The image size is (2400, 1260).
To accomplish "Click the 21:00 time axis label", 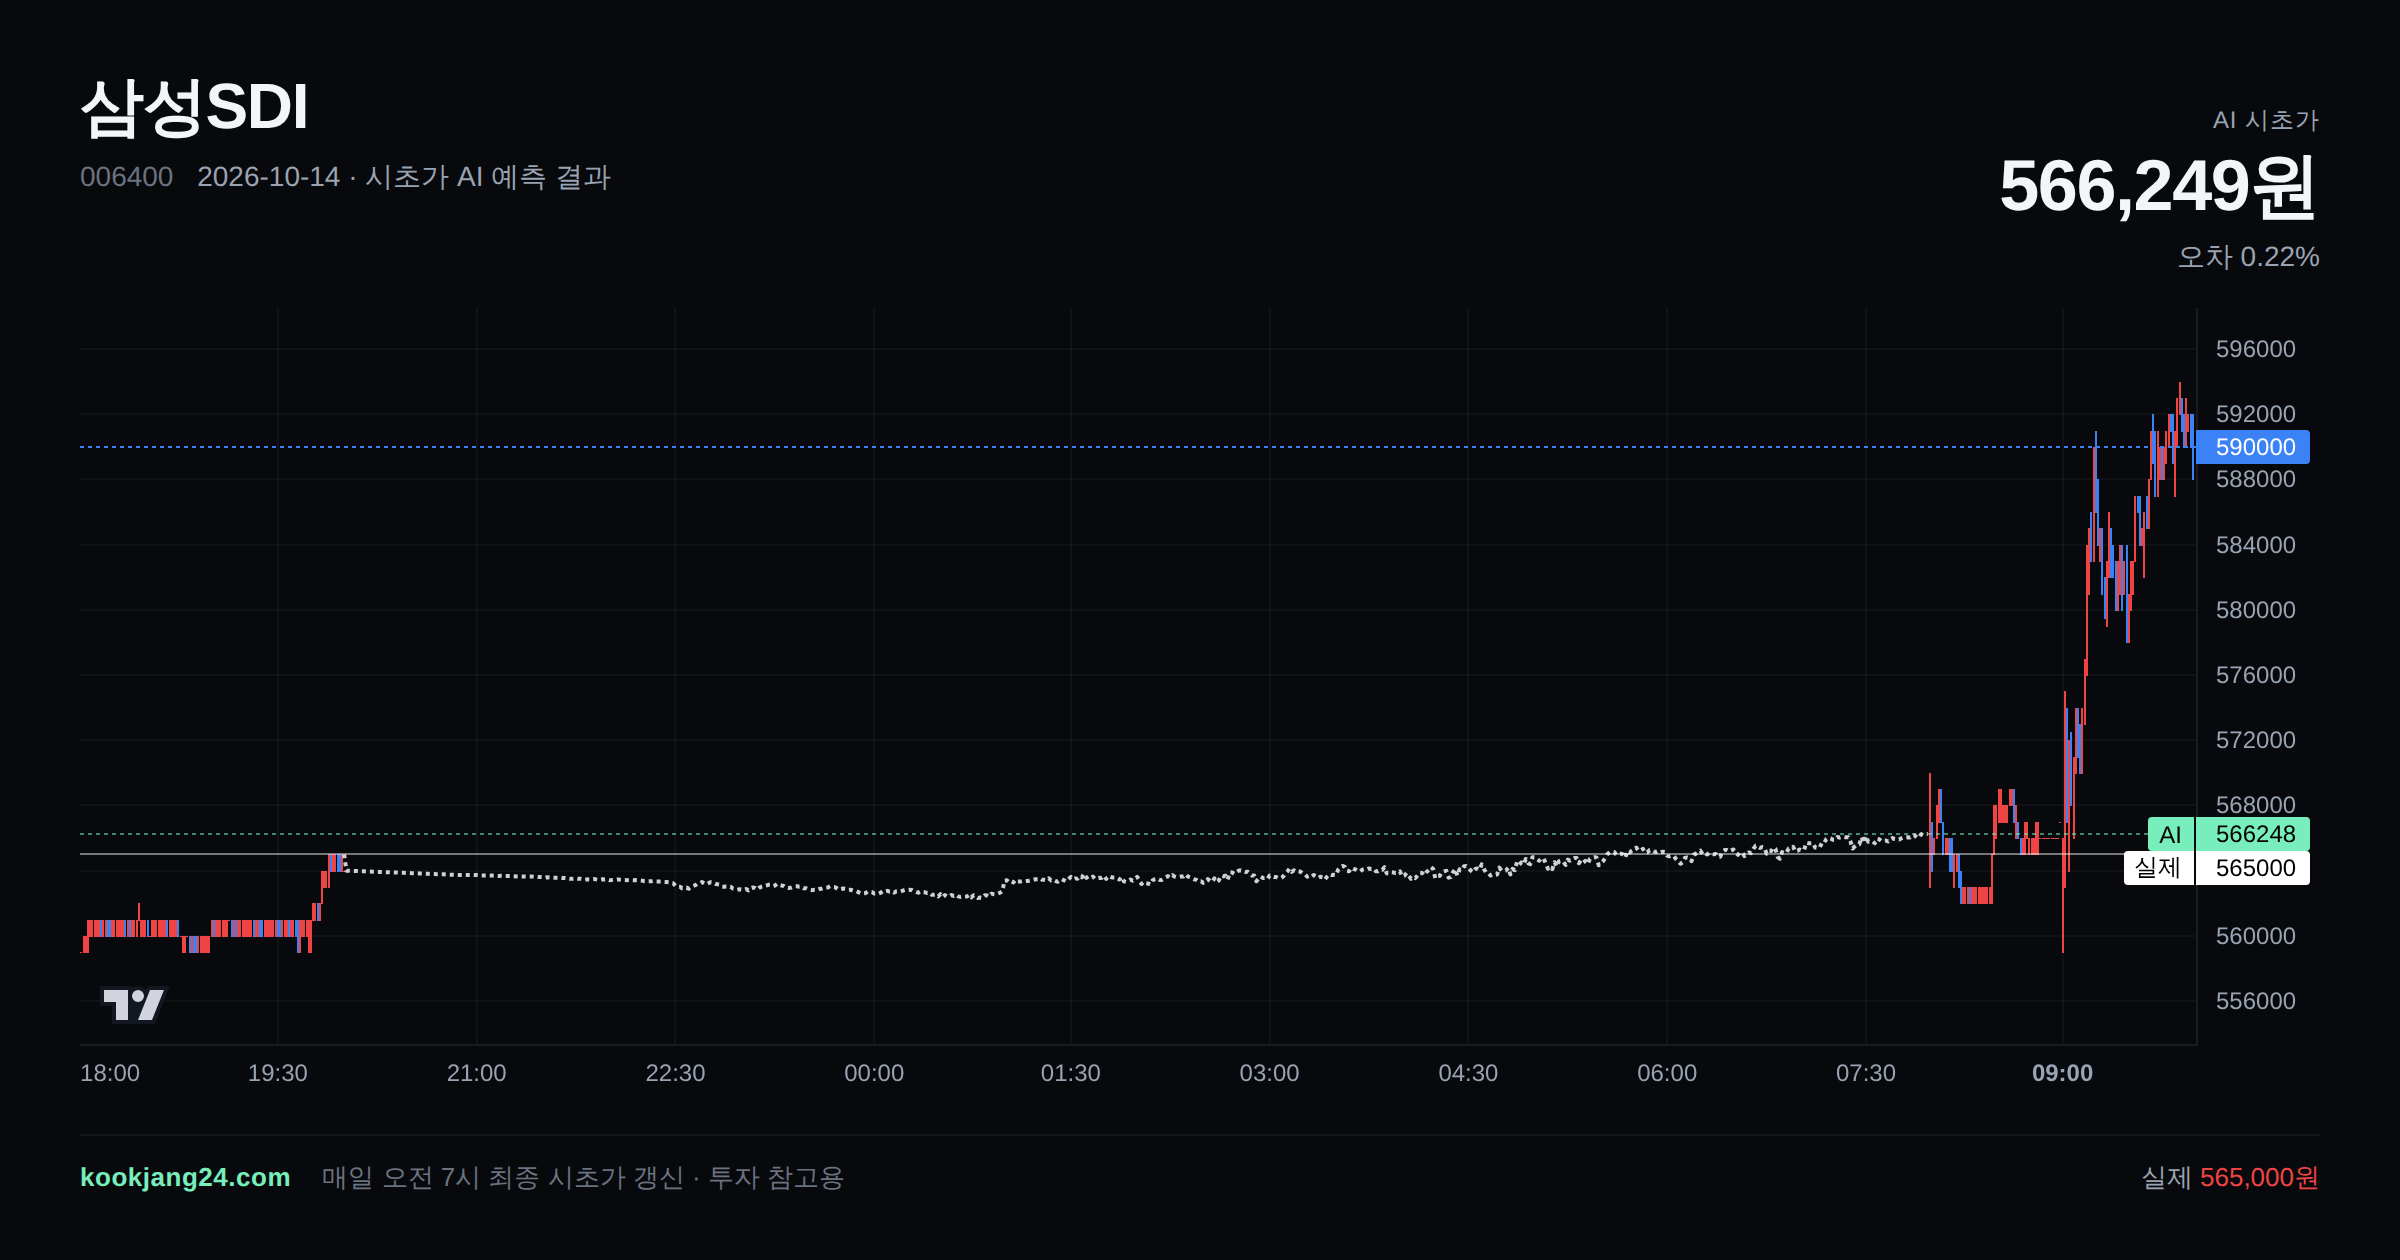I will pos(476,1073).
